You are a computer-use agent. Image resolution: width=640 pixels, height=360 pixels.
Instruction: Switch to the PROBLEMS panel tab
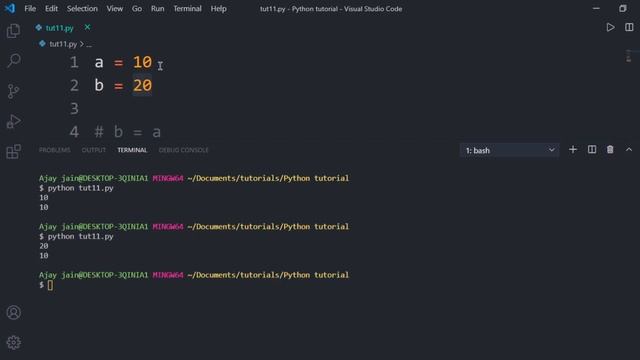click(54, 150)
